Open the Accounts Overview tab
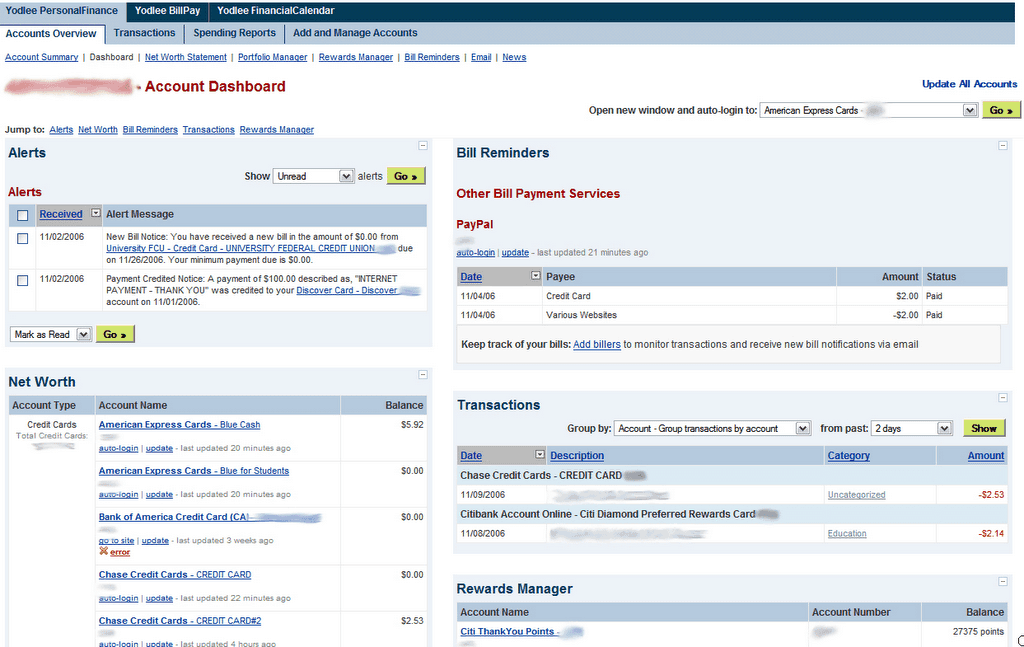The image size is (1024, 647). (51, 33)
